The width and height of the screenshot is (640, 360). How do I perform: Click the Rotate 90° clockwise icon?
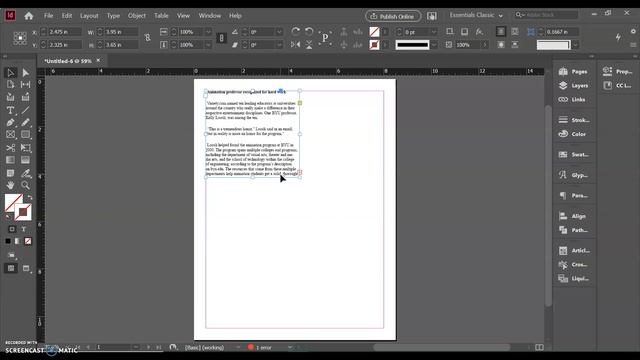pyautogui.click(x=296, y=31)
